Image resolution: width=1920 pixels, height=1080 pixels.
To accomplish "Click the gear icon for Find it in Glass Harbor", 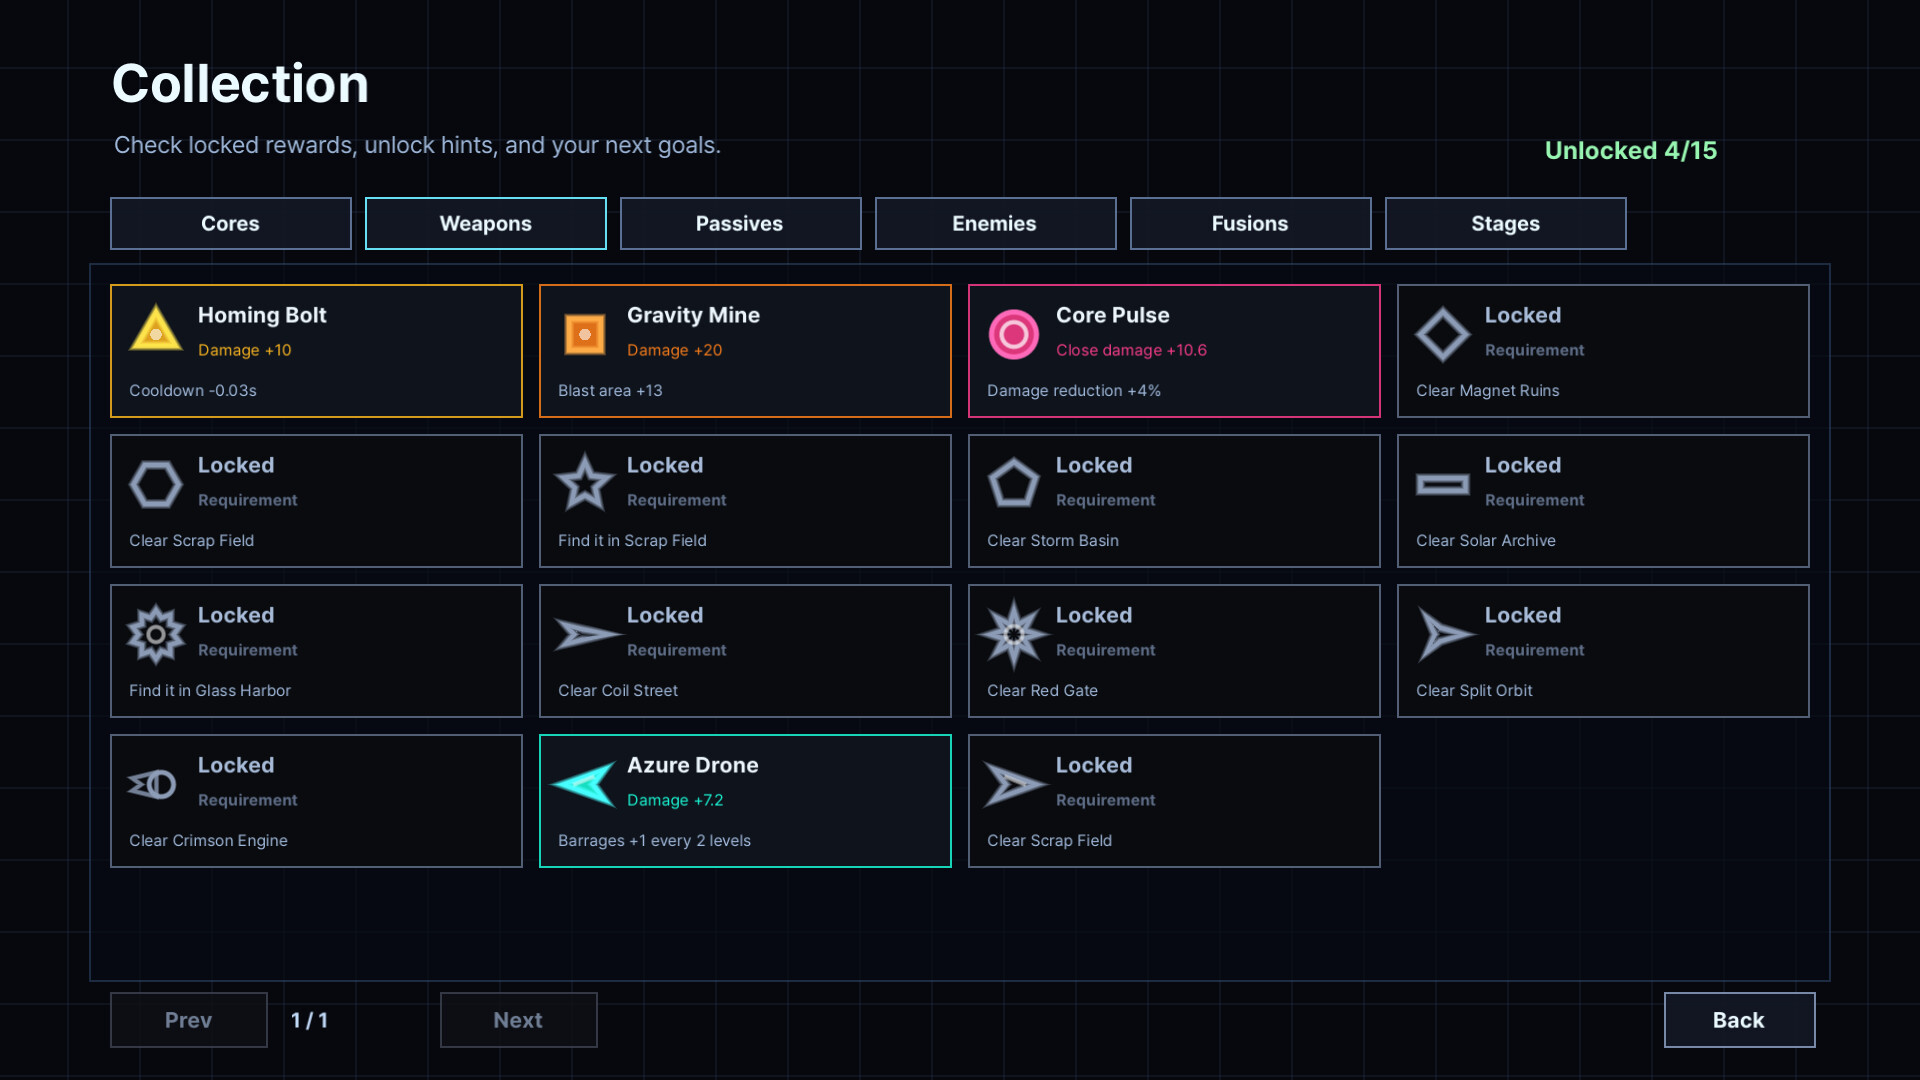I will (156, 634).
